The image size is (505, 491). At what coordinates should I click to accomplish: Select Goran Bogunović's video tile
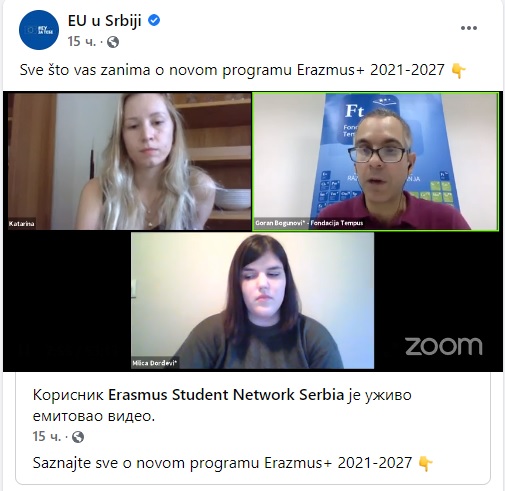[376, 162]
